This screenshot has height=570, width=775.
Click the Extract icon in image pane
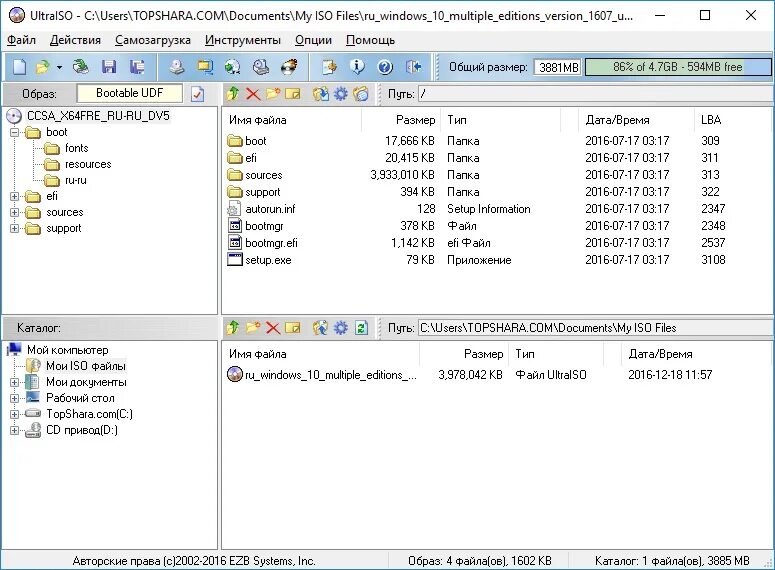321,93
